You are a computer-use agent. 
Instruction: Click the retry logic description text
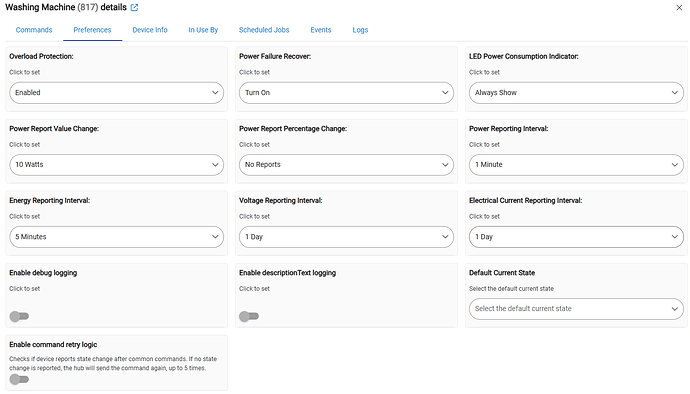113,364
